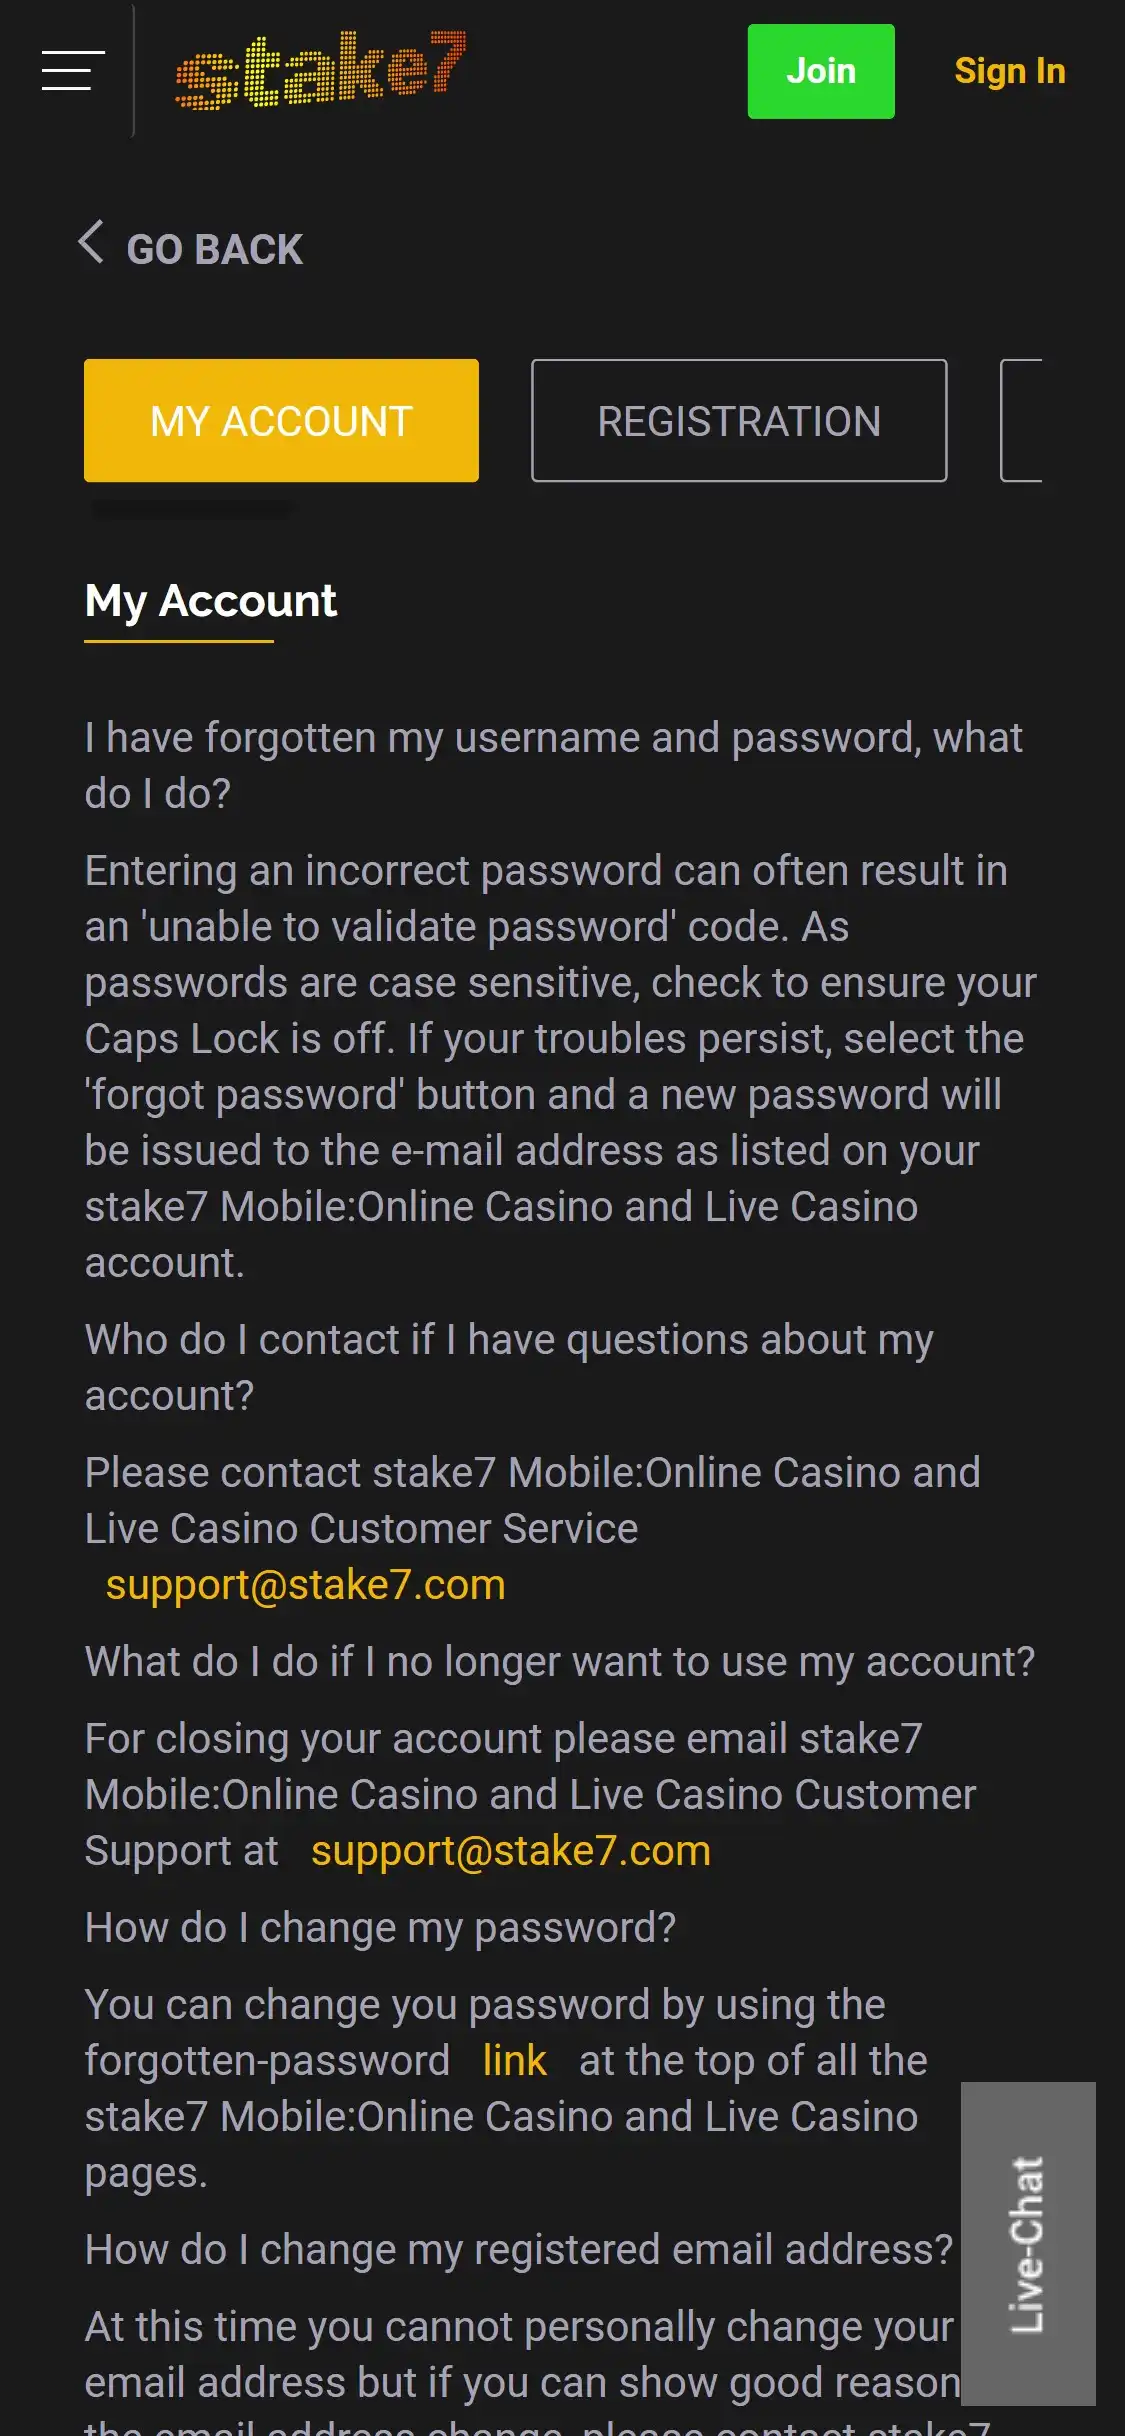The width and height of the screenshot is (1125, 2436).
Task: Click the My Account section heading
Action: [x=211, y=601]
